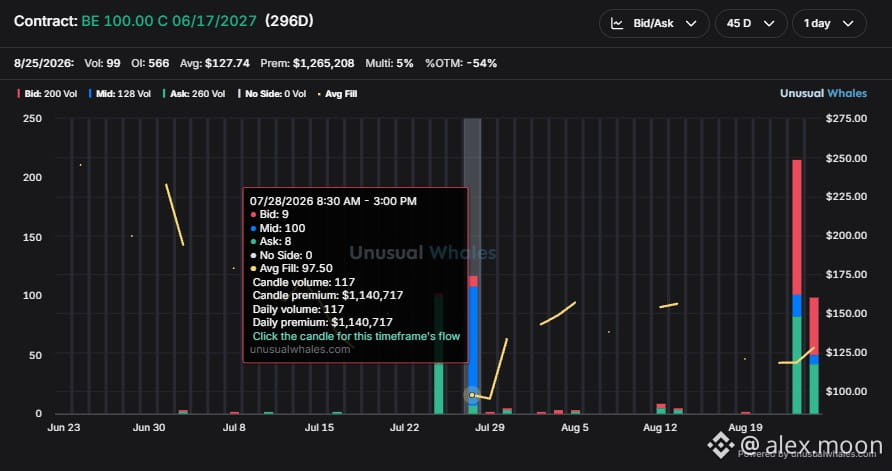Click the tooltip header 07/28/2026 8:30 AM - 3:00 PM
The width and height of the screenshot is (892, 471).
(x=333, y=201)
